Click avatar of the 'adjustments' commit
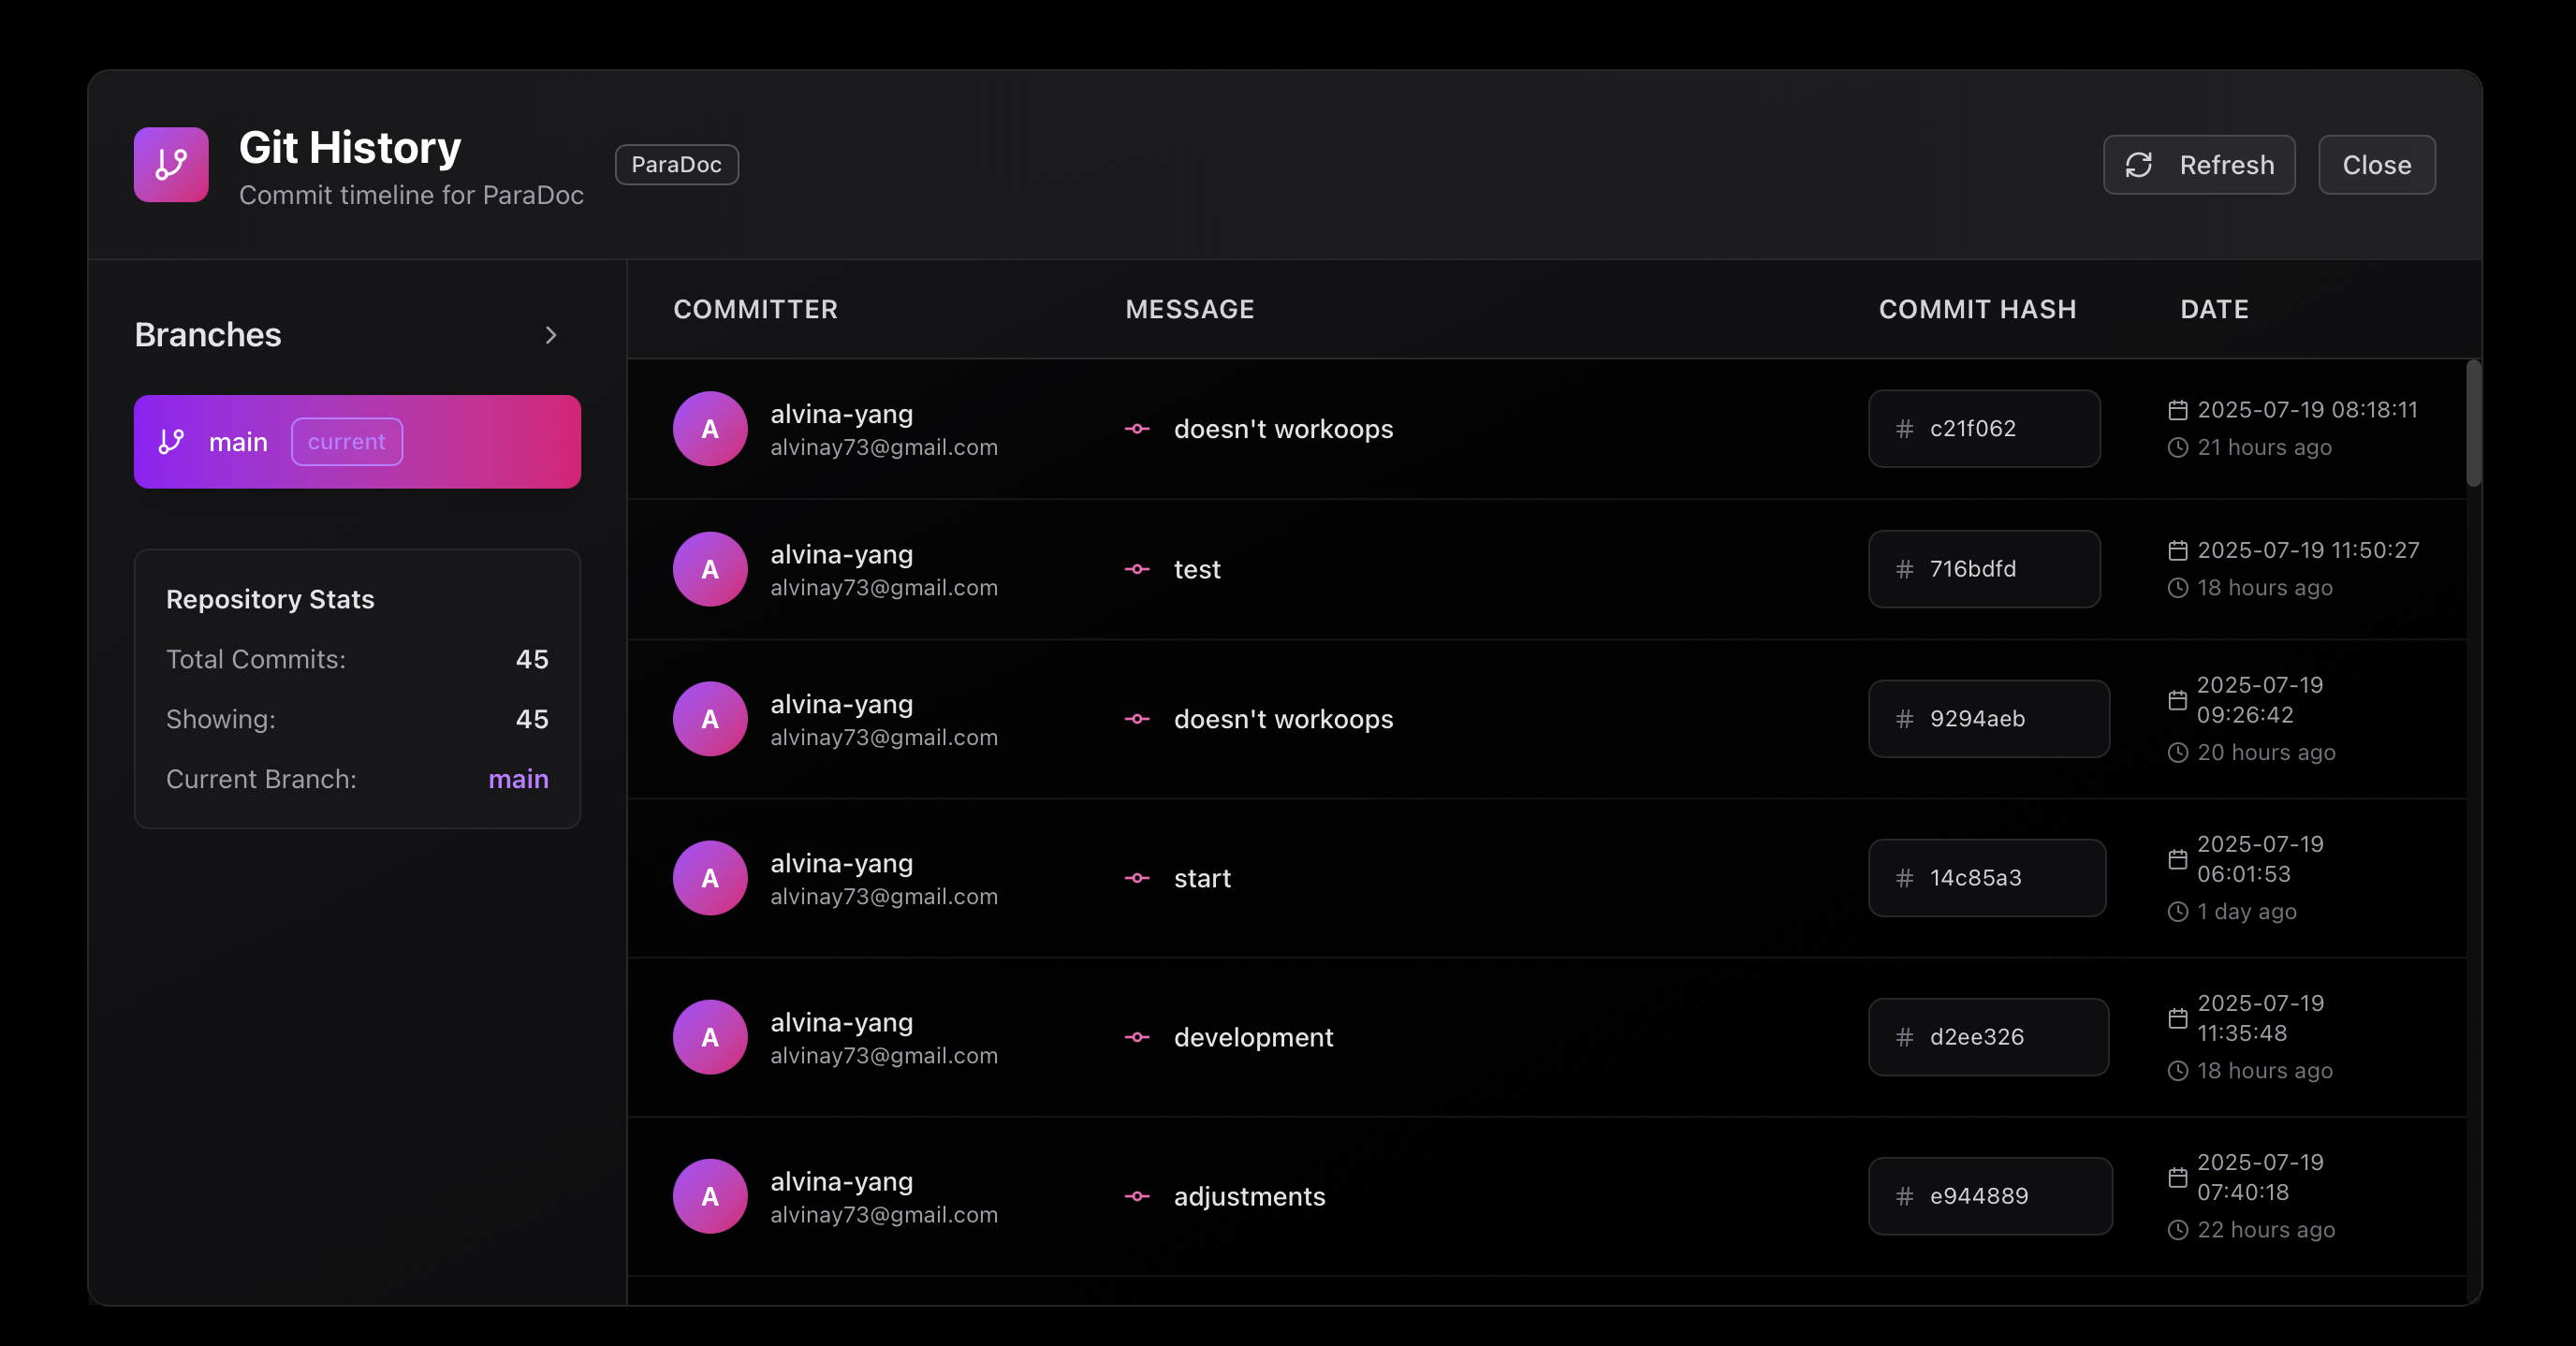Screen dimensions: 2576x1346 point(709,1196)
